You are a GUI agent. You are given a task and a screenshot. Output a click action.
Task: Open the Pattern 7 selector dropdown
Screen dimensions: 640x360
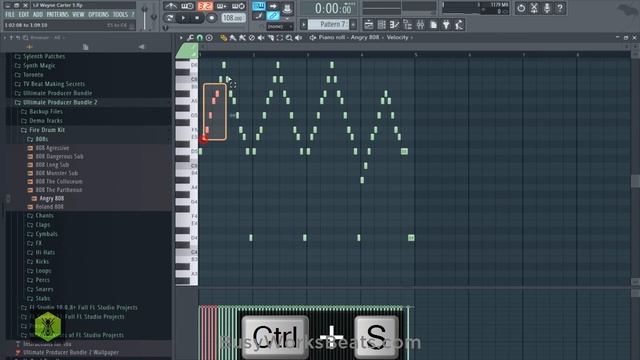329,24
